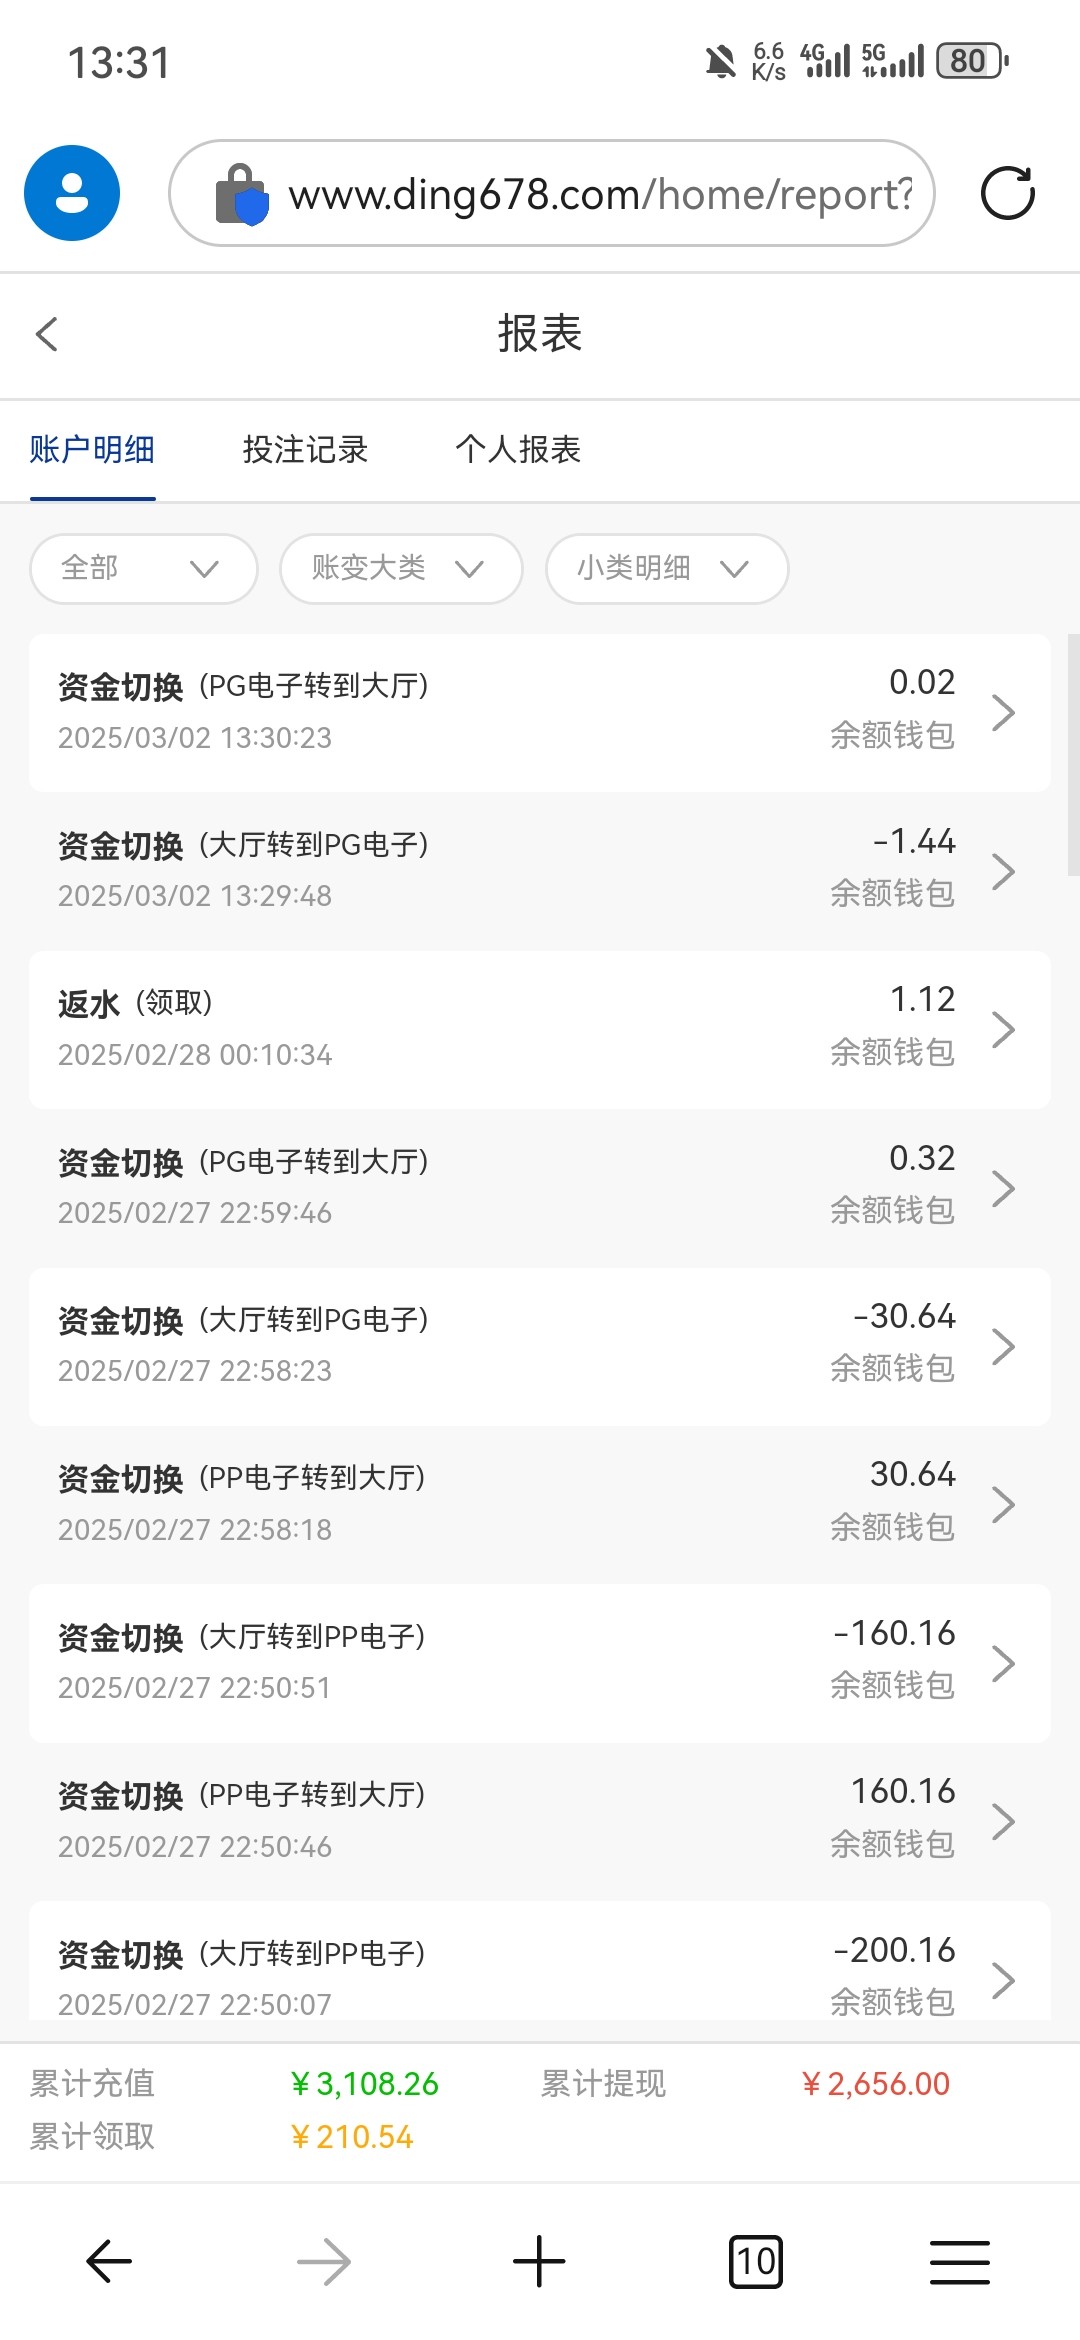The image size is (1080, 2340).
Task: Expand the 全部 filter dropdown
Action: coord(144,569)
